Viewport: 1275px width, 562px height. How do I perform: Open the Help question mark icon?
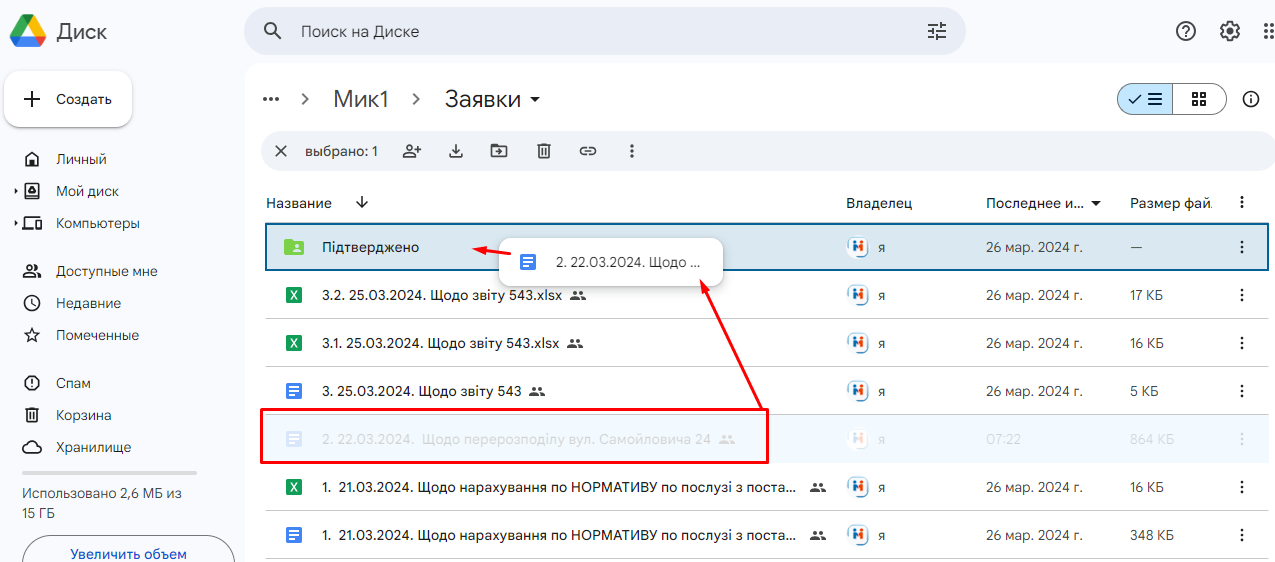pos(1186,31)
